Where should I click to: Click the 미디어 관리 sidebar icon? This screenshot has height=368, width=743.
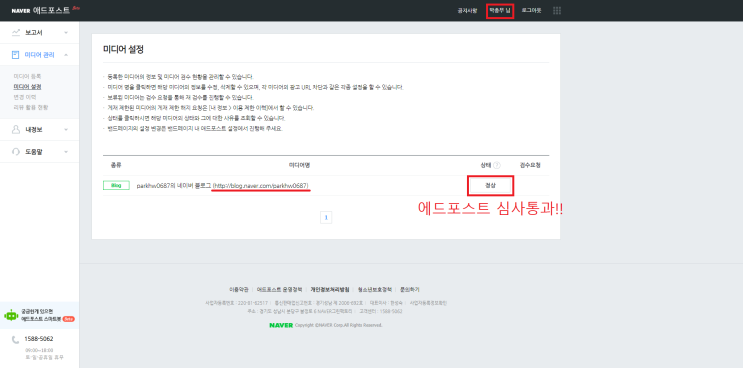(x=16, y=55)
